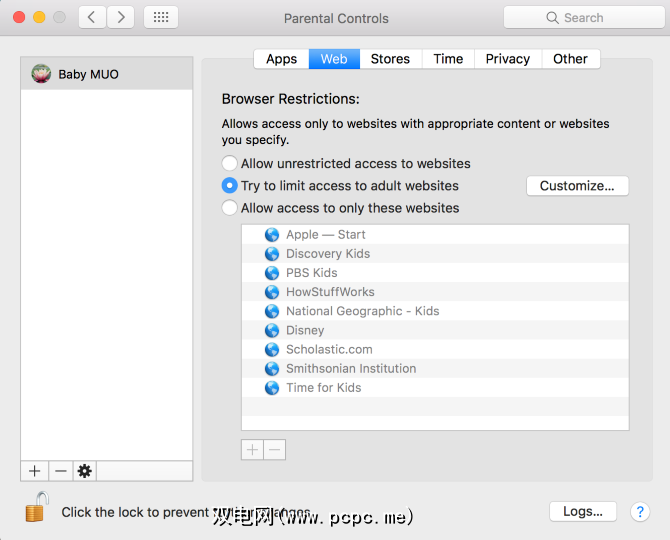This screenshot has height=540, width=670.
Task: Open the Time tab
Action: (x=448, y=59)
